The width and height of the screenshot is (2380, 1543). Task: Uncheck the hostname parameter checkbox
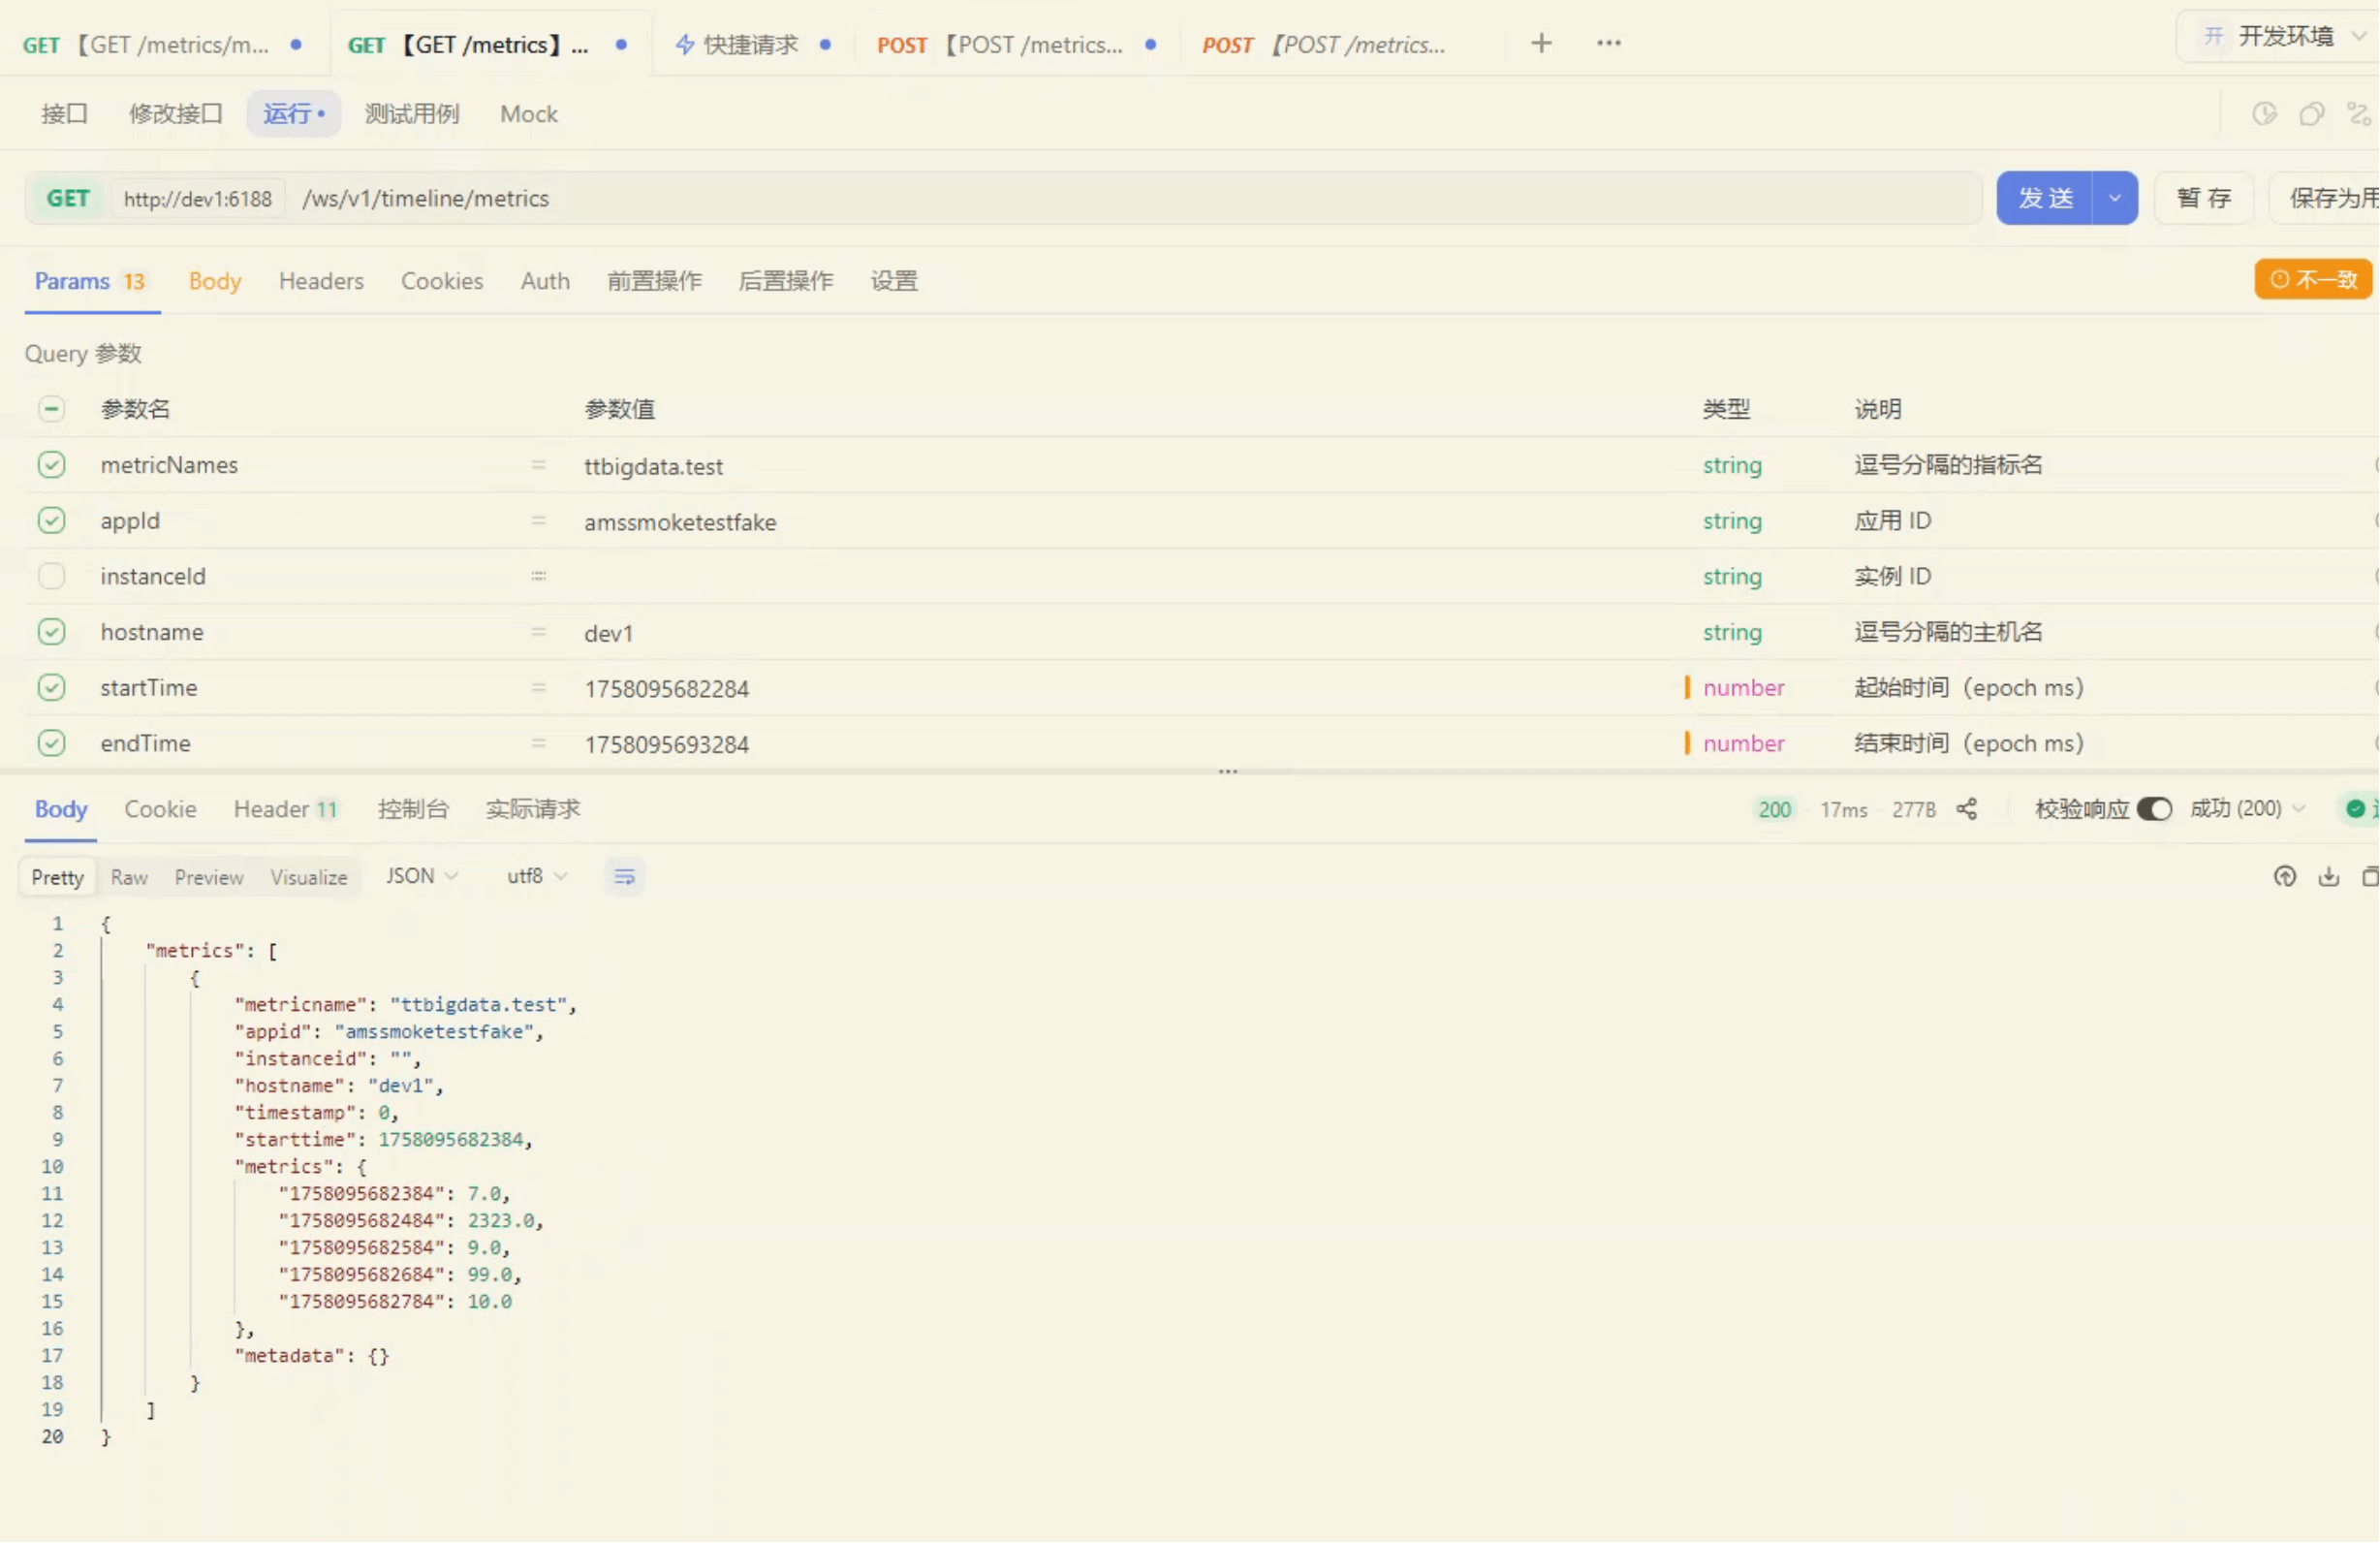click(x=51, y=632)
